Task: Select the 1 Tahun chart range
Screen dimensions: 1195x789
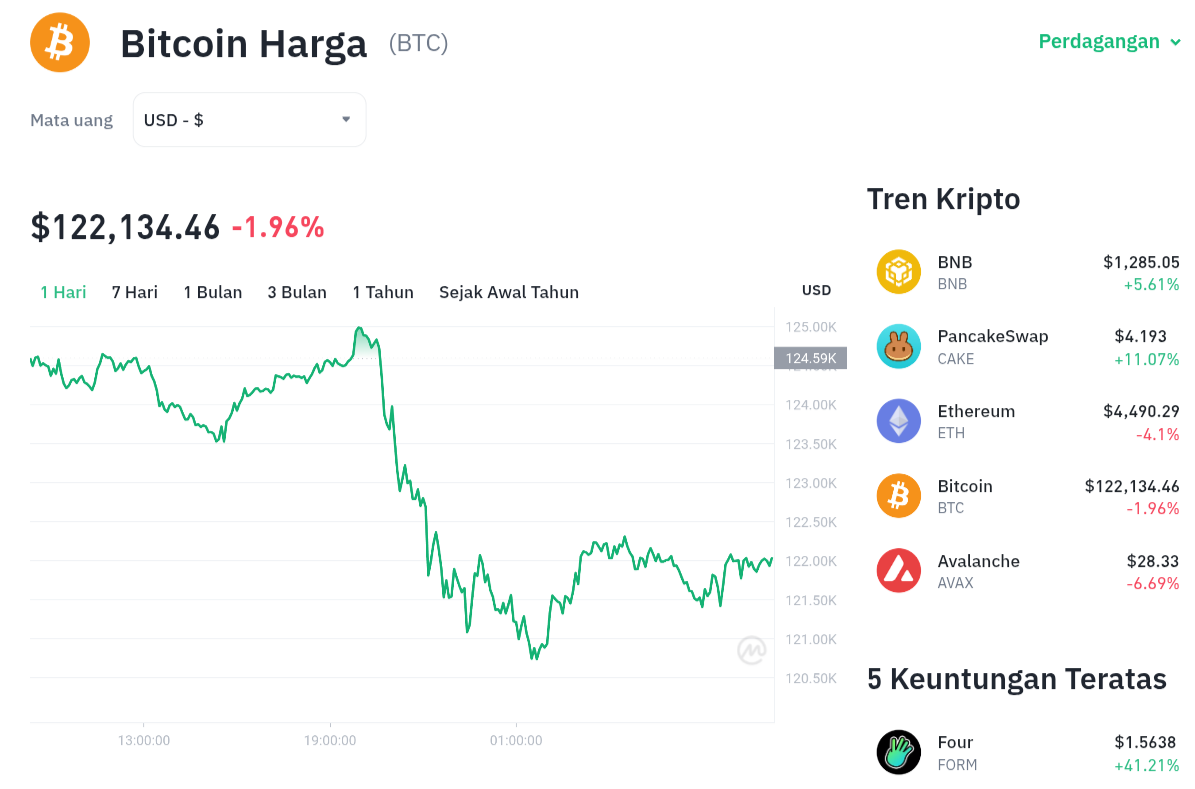Action: (x=383, y=292)
